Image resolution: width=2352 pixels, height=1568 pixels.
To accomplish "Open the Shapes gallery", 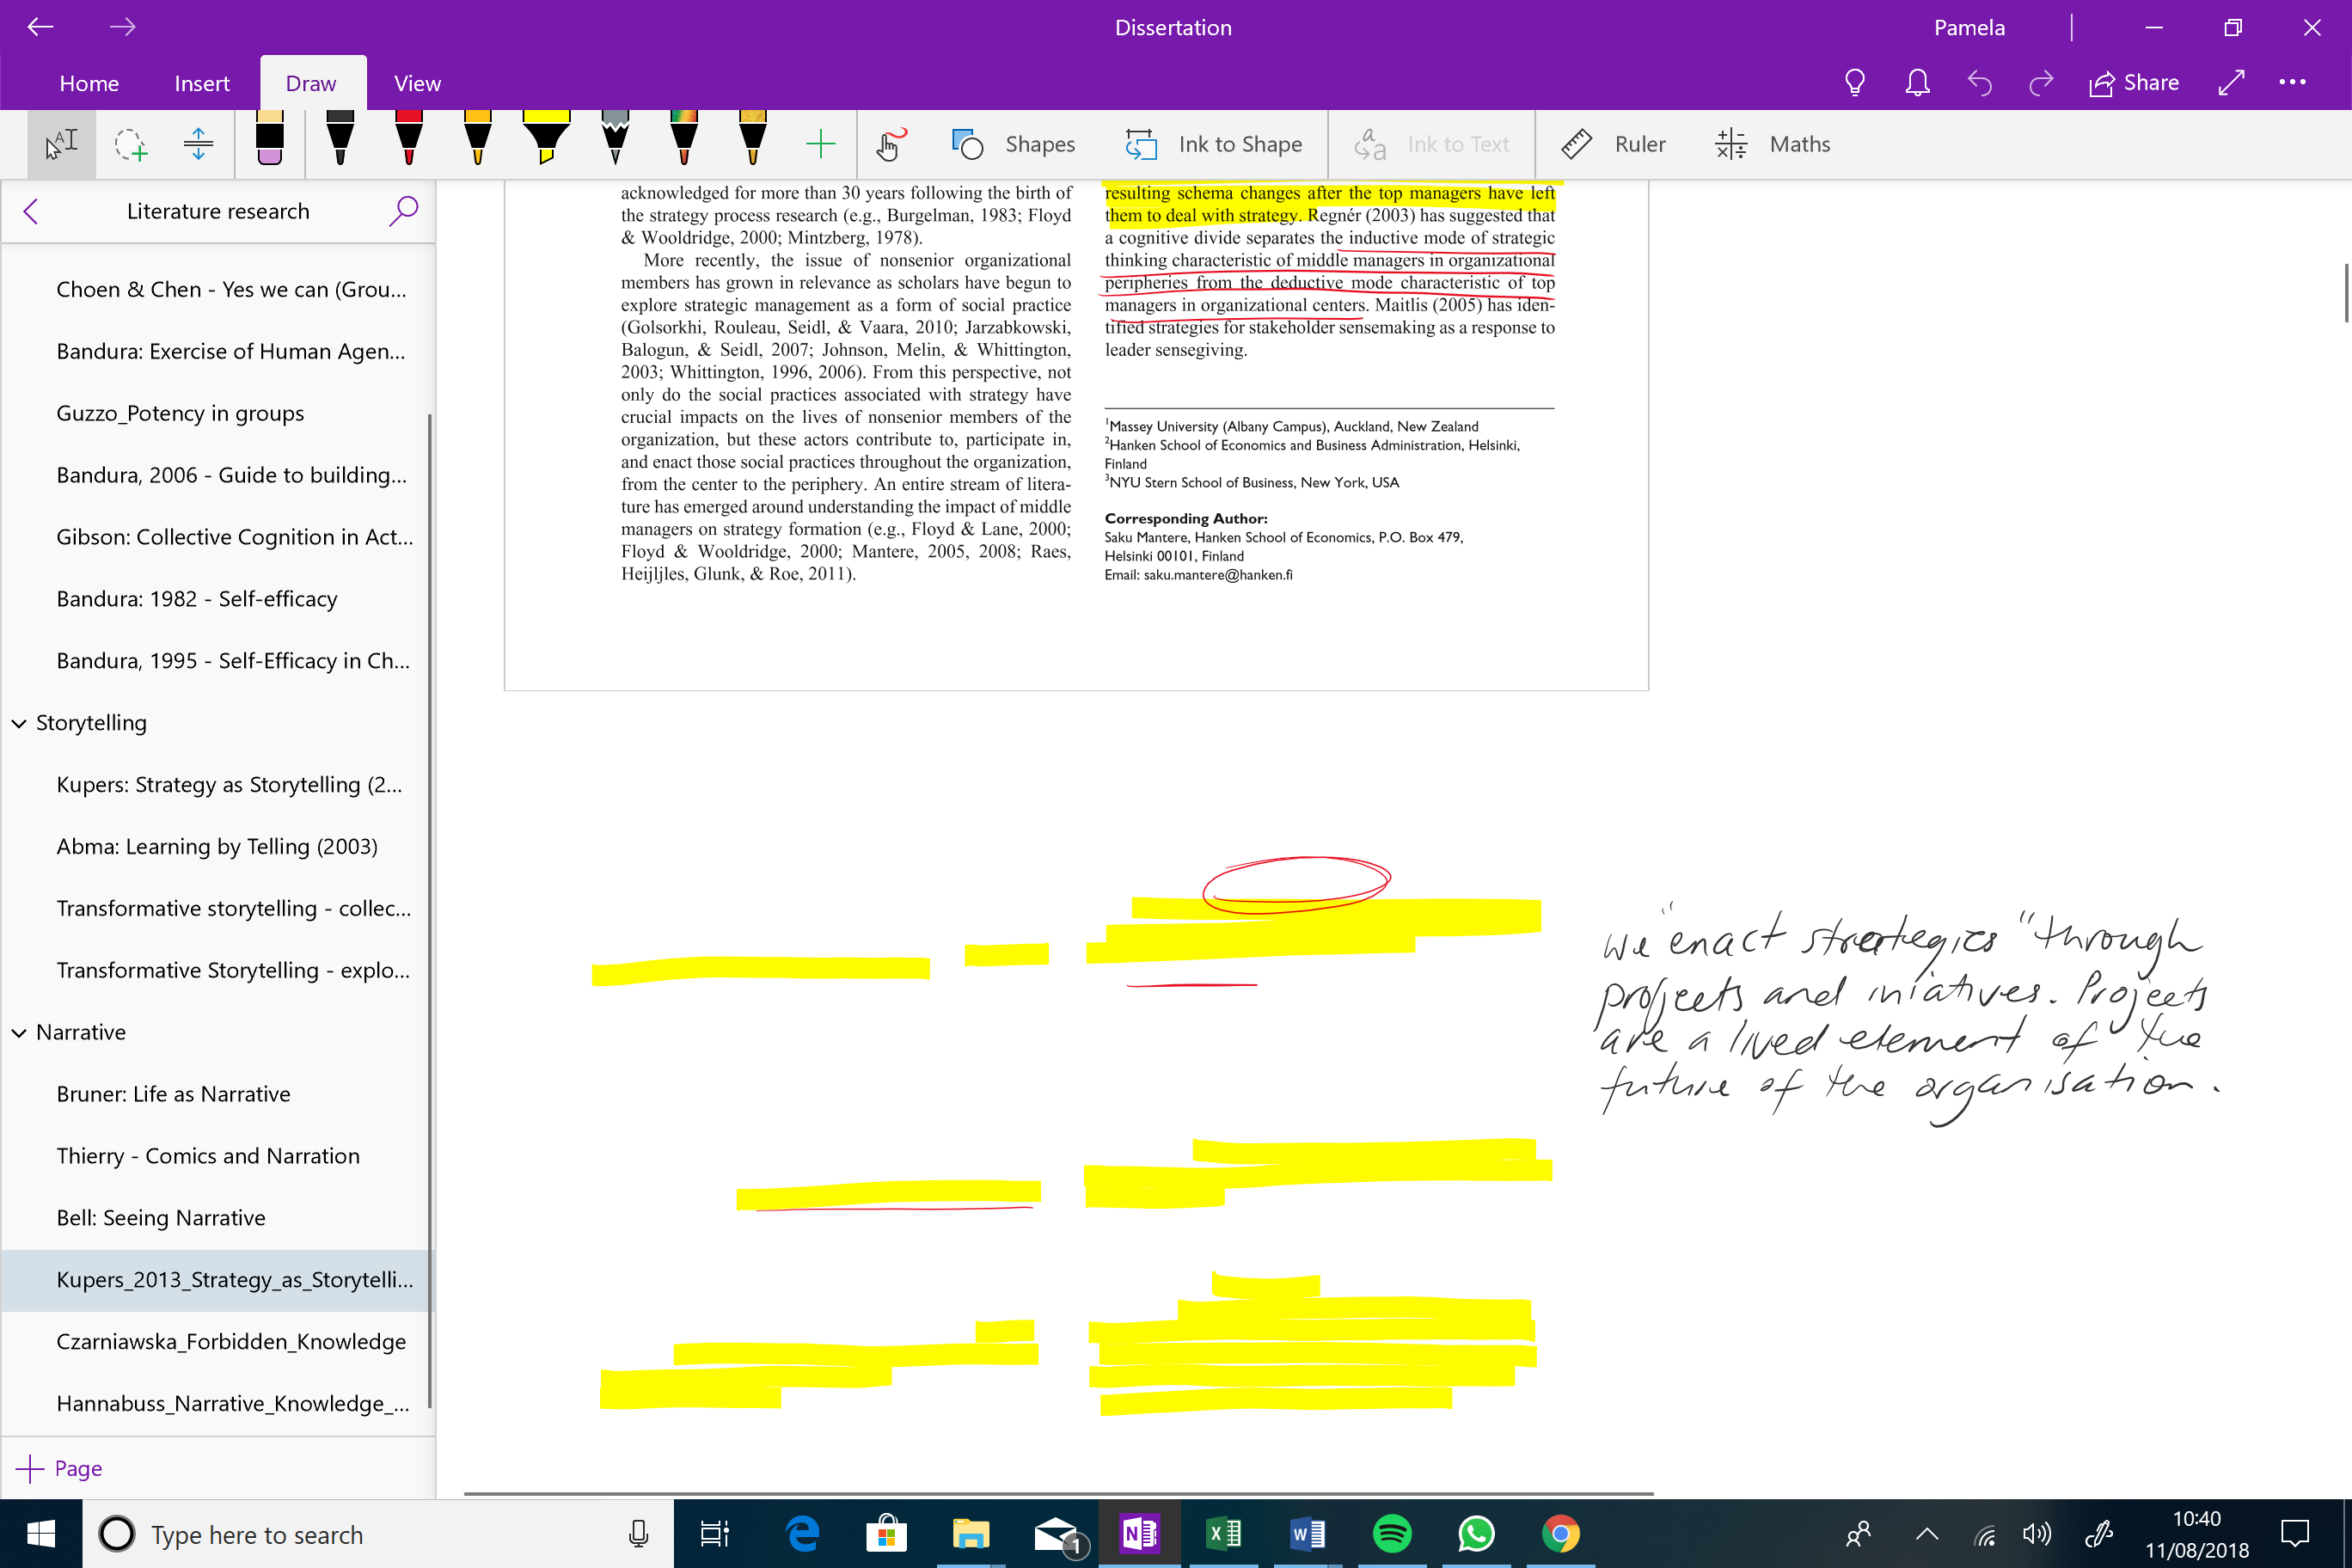I will 1013,144.
